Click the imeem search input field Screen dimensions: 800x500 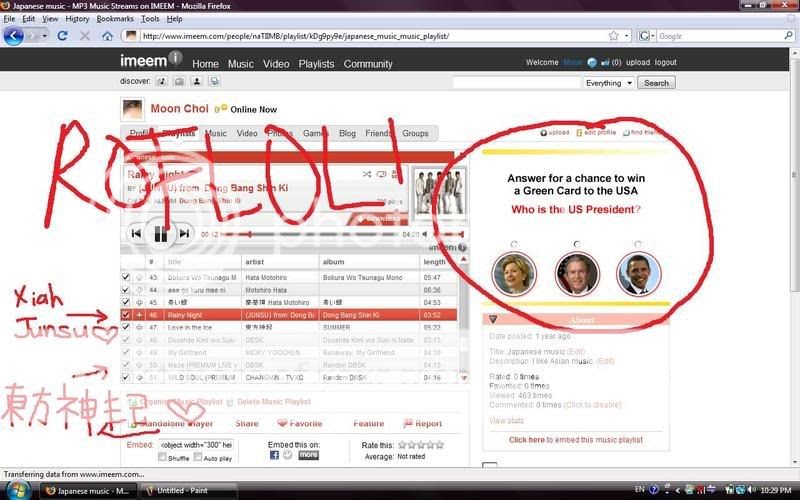(x=517, y=83)
